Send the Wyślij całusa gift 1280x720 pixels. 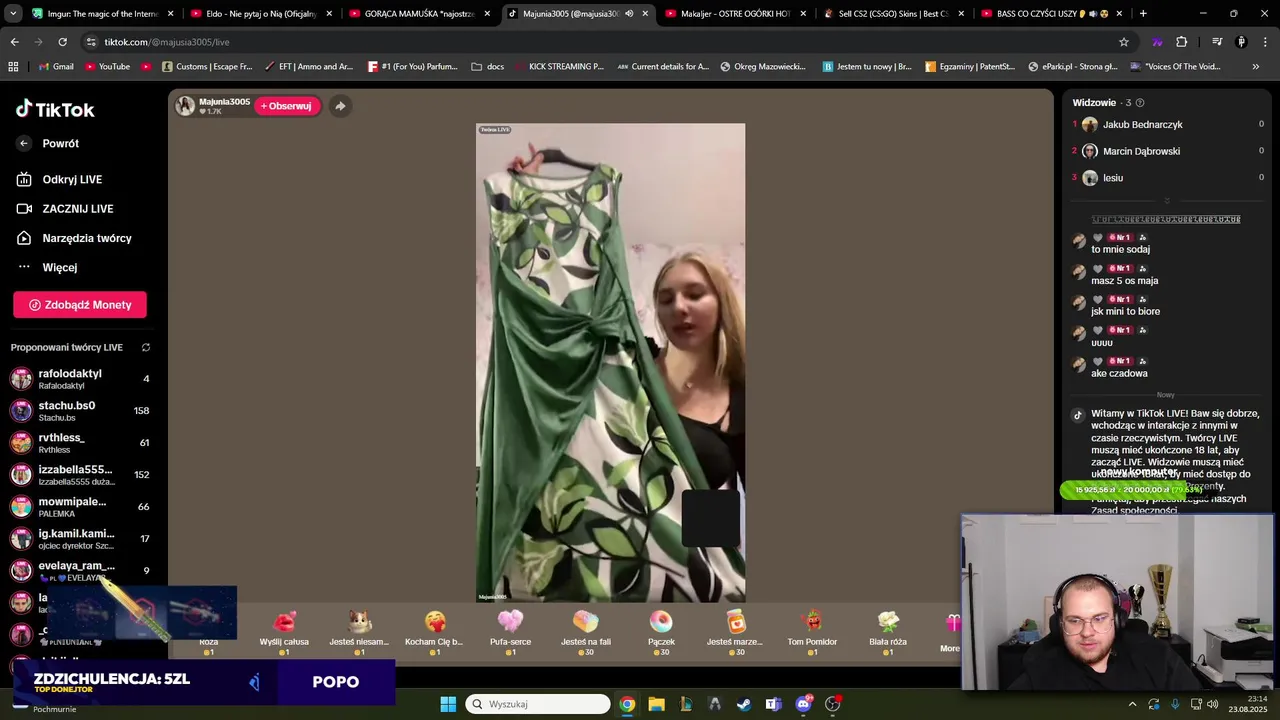click(x=284, y=633)
